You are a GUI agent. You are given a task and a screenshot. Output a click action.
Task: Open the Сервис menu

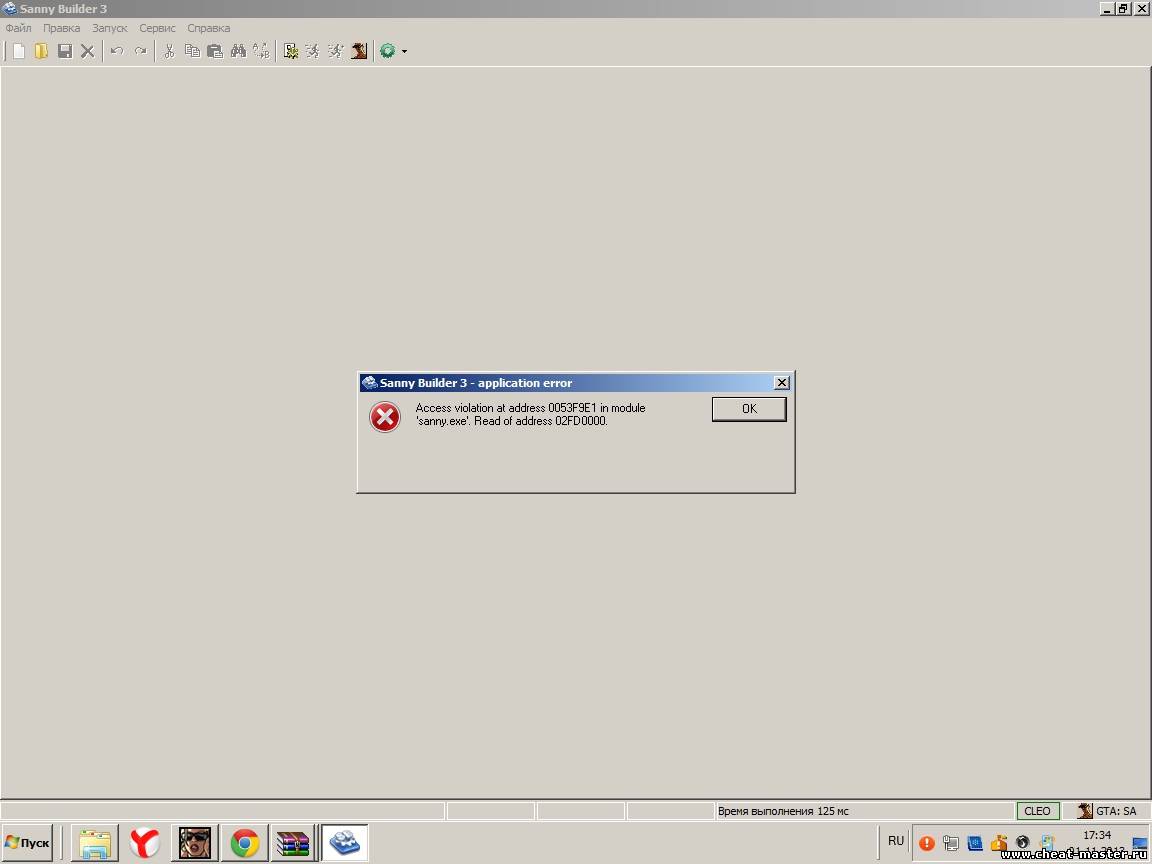pyautogui.click(x=157, y=28)
